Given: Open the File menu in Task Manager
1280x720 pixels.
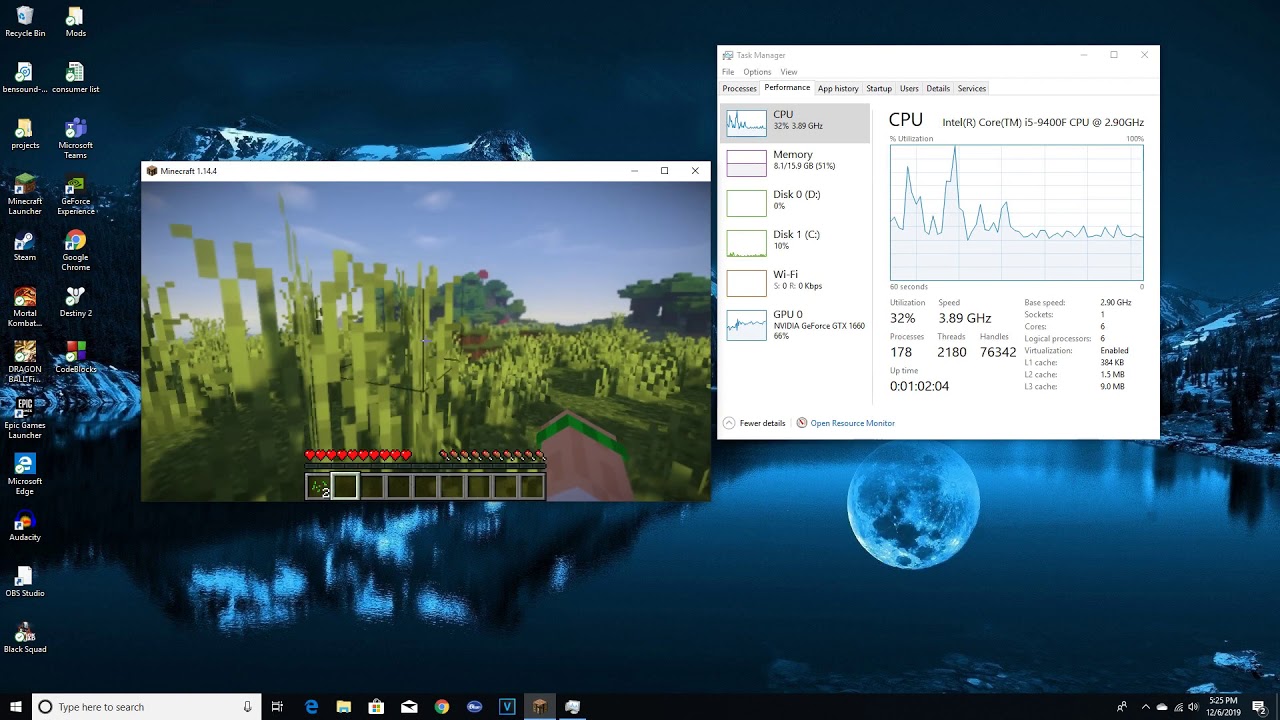Looking at the screenshot, I should click(x=728, y=72).
